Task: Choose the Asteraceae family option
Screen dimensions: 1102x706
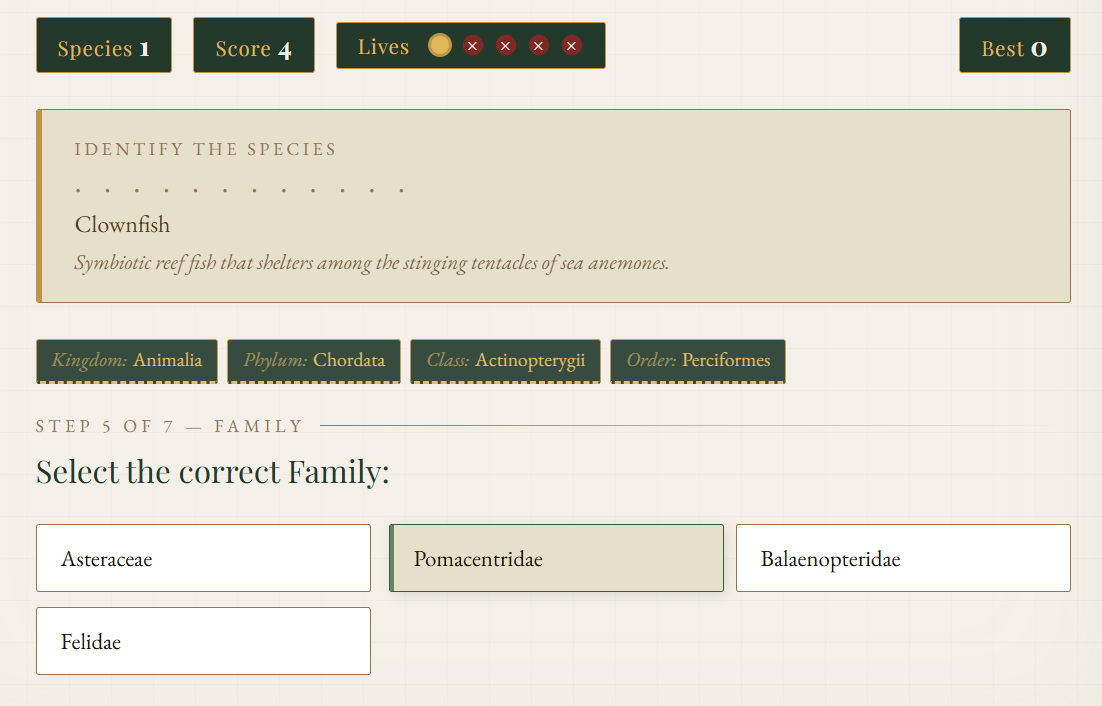Action: click(x=203, y=558)
